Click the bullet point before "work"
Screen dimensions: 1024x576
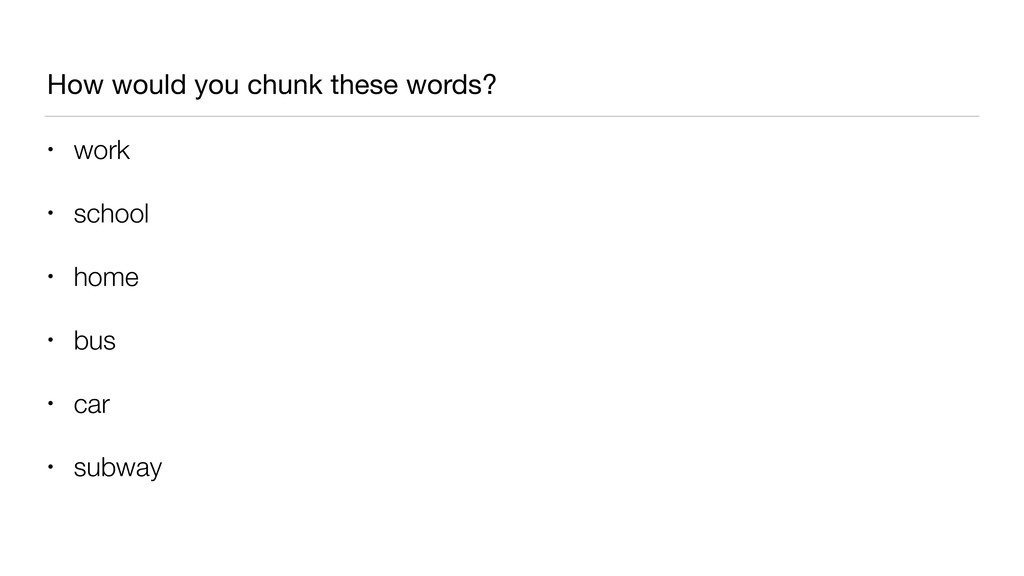pyautogui.click(x=50, y=151)
